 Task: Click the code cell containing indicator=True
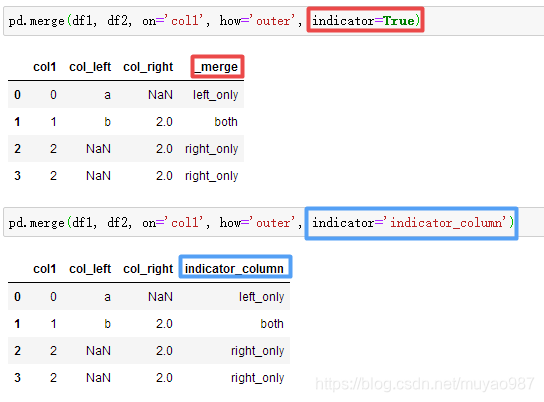tap(273, 21)
